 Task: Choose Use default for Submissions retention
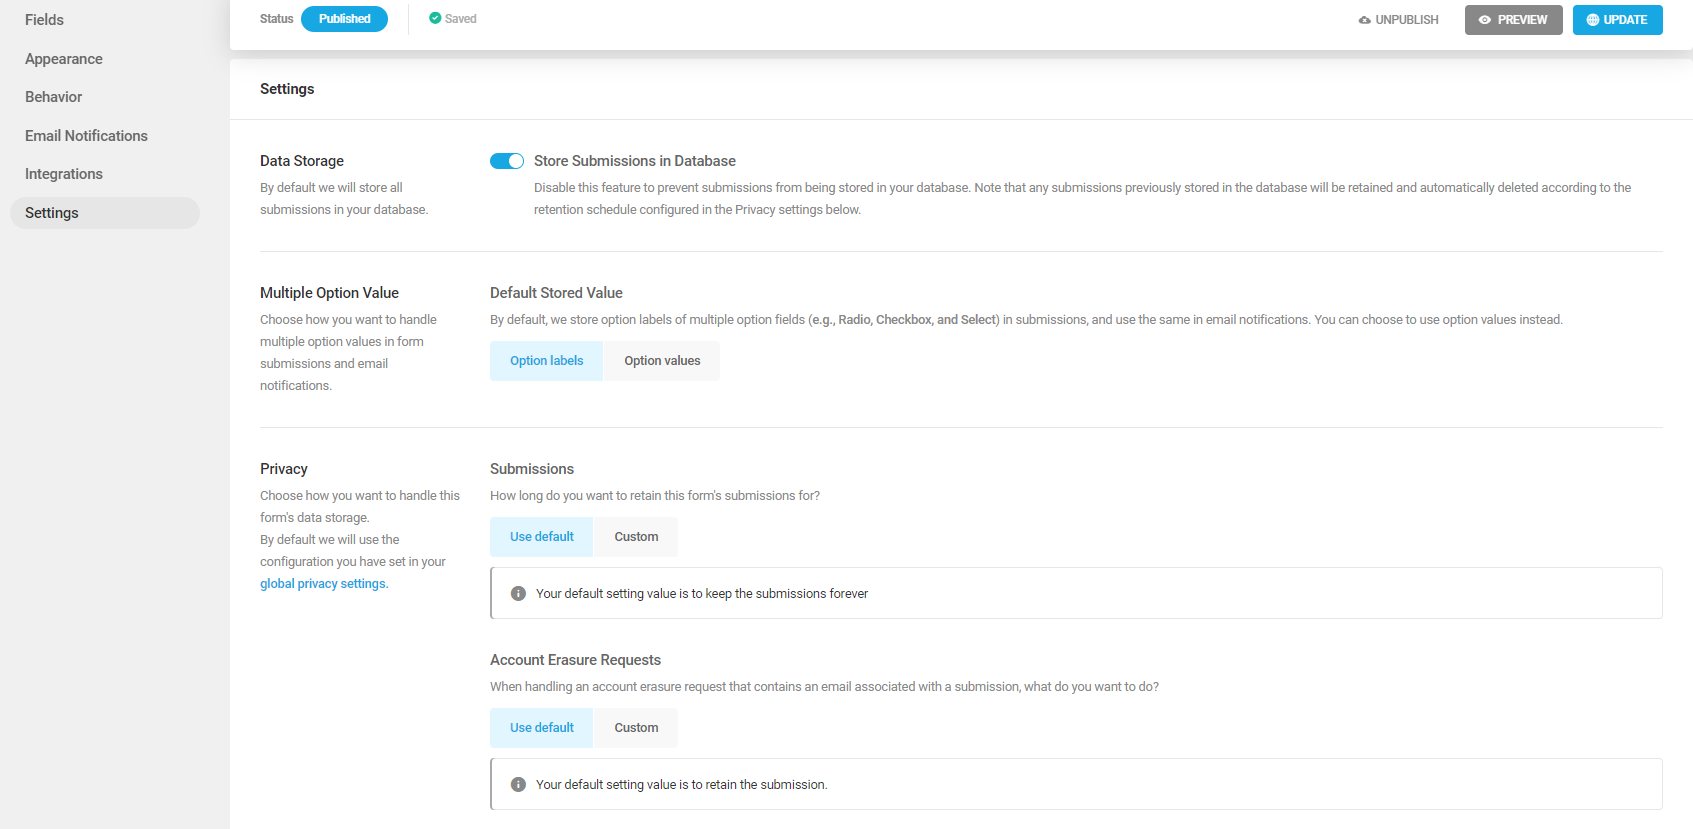pos(541,537)
